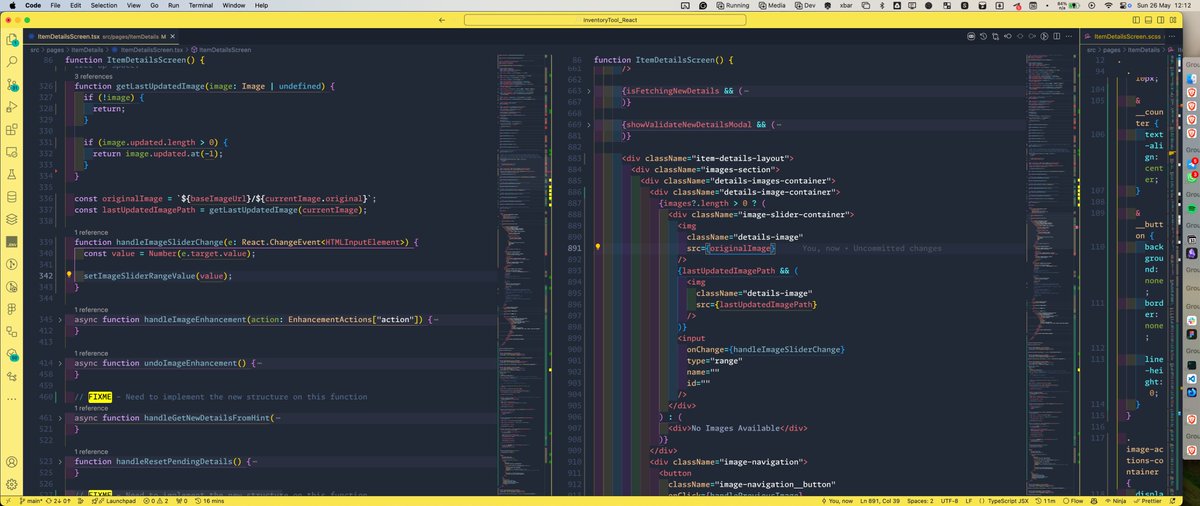Expand folded undoImageEnhancement function at line 414
This screenshot has width=1200, height=506.
pos(60,363)
